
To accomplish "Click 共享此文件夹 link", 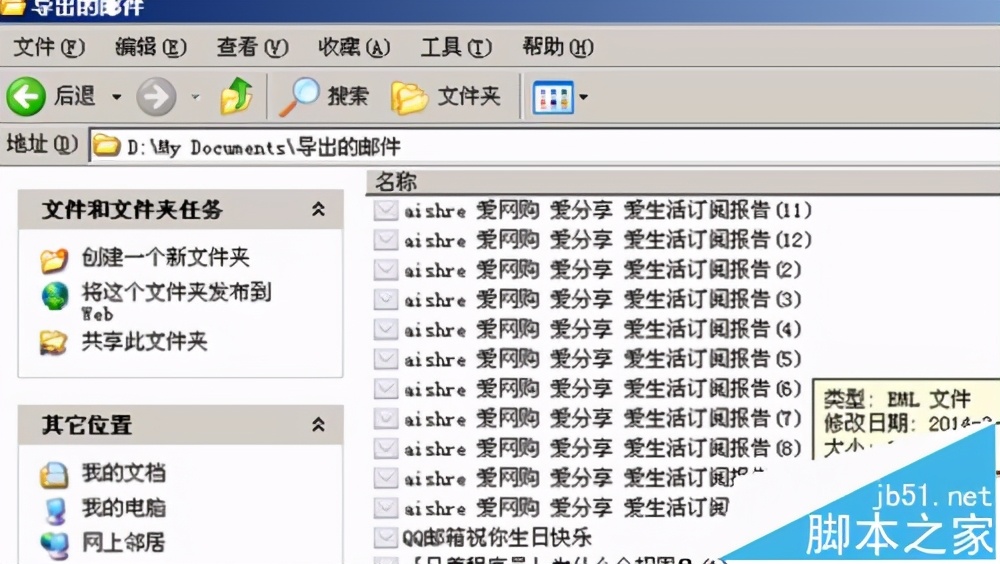I will [x=145, y=342].
